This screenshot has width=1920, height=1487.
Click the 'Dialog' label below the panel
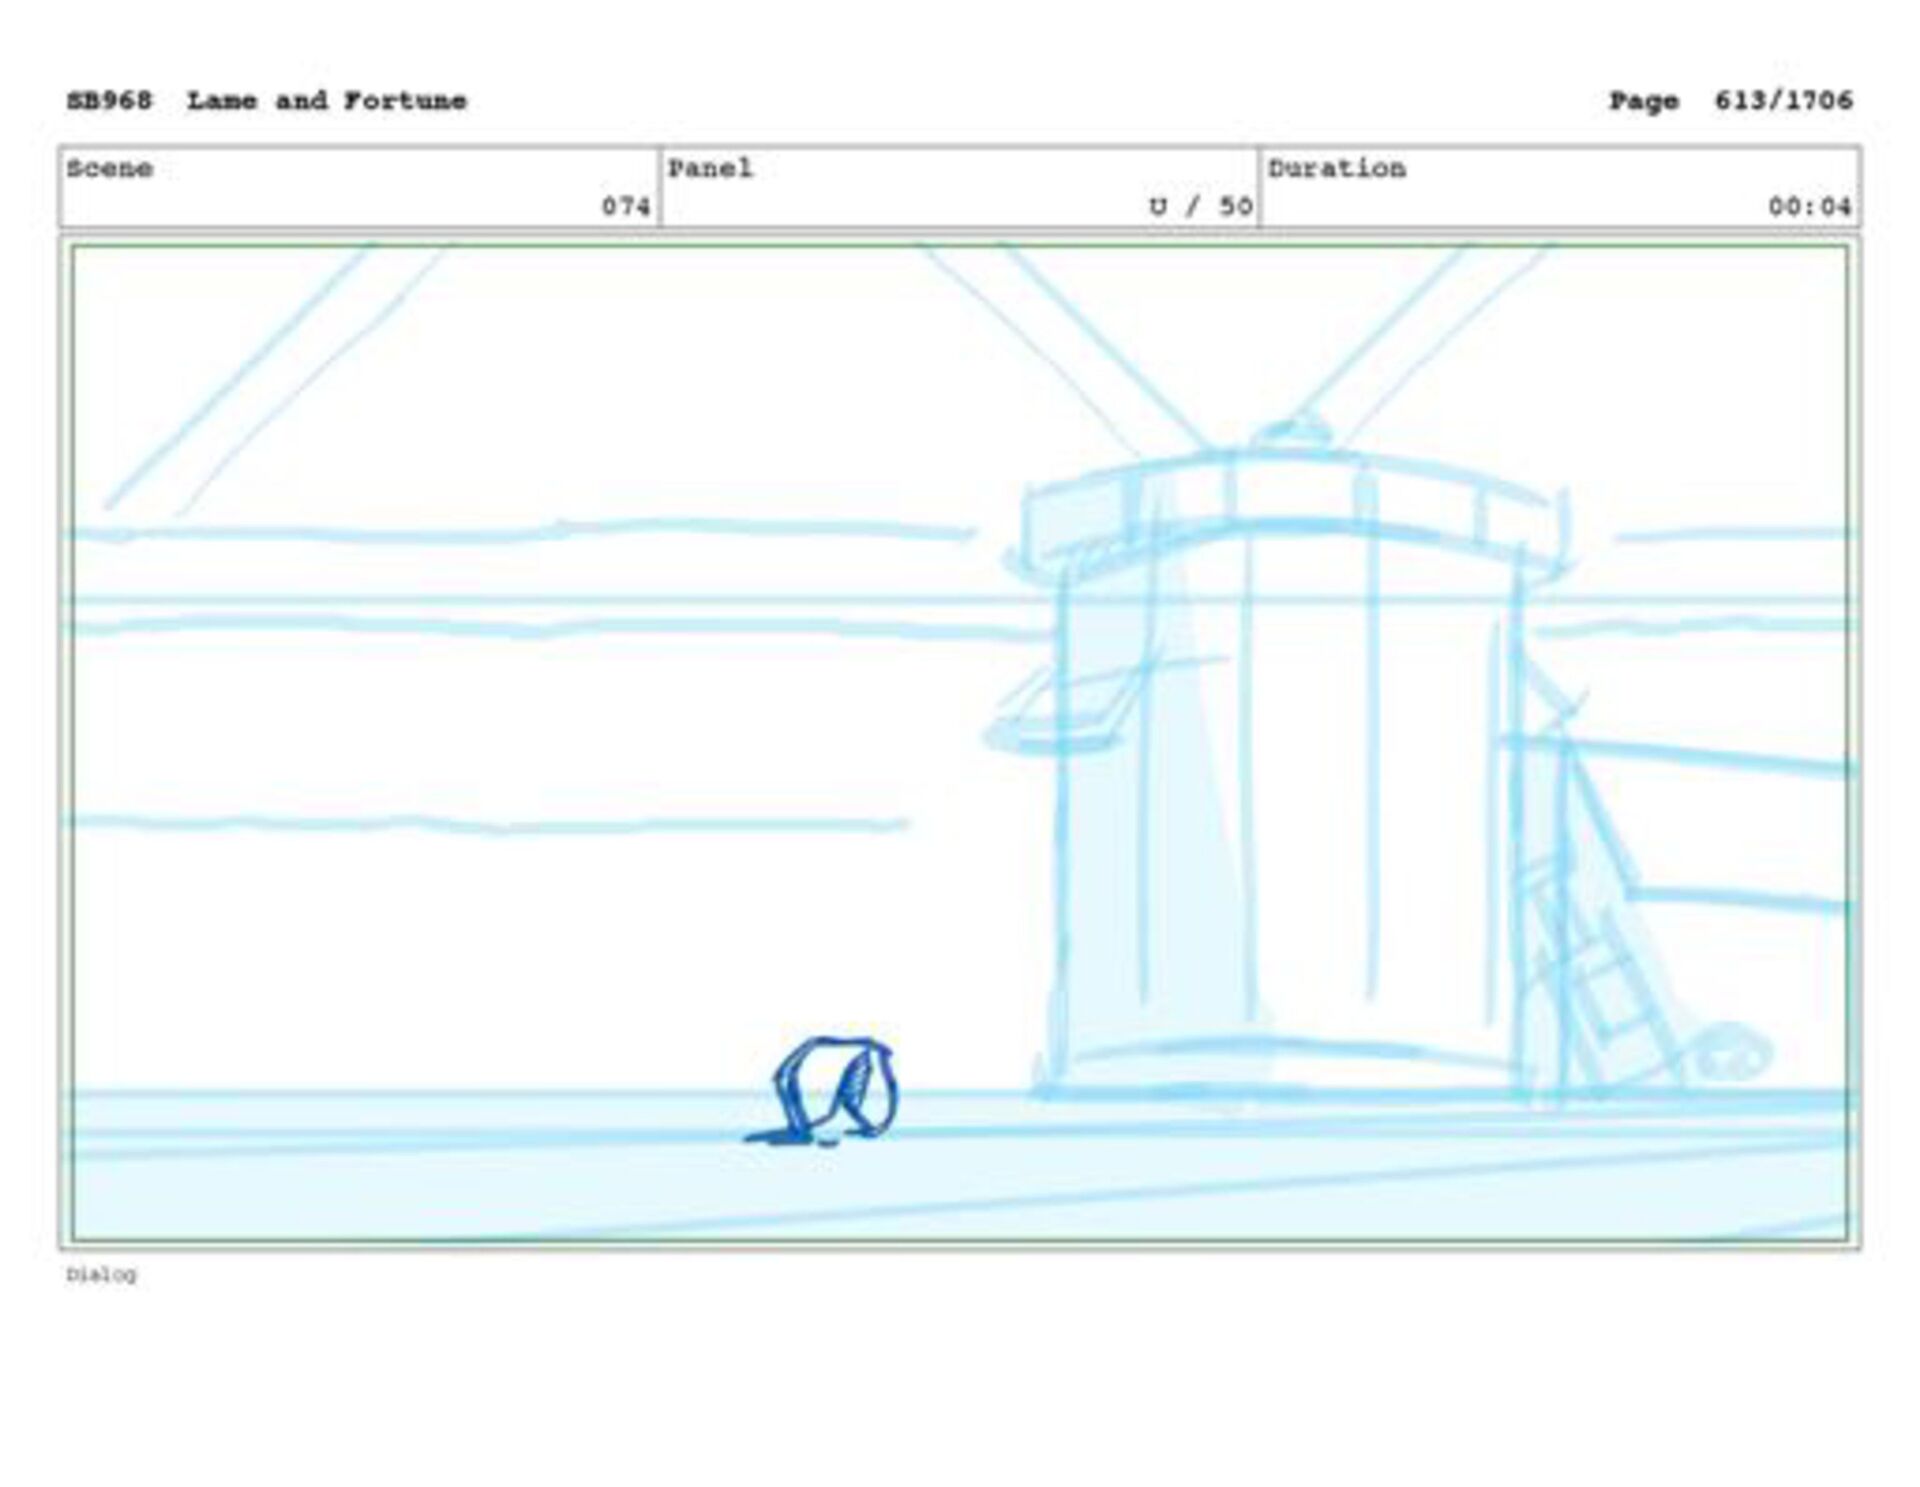(x=101, y=1274)
